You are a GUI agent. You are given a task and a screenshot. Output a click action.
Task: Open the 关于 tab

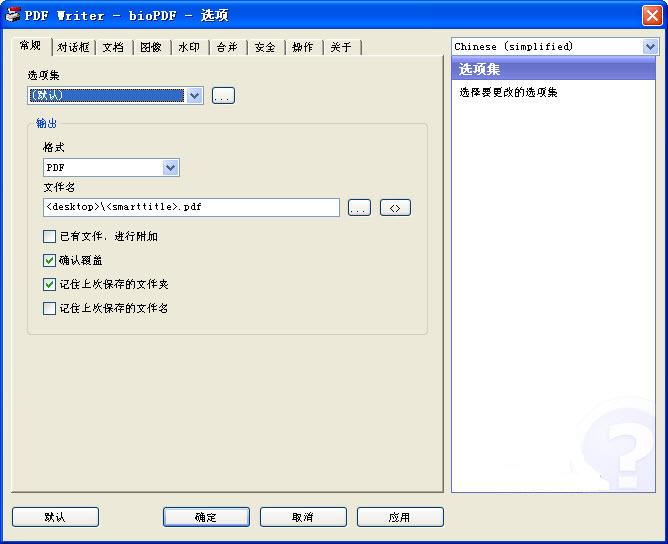[341, 47]
